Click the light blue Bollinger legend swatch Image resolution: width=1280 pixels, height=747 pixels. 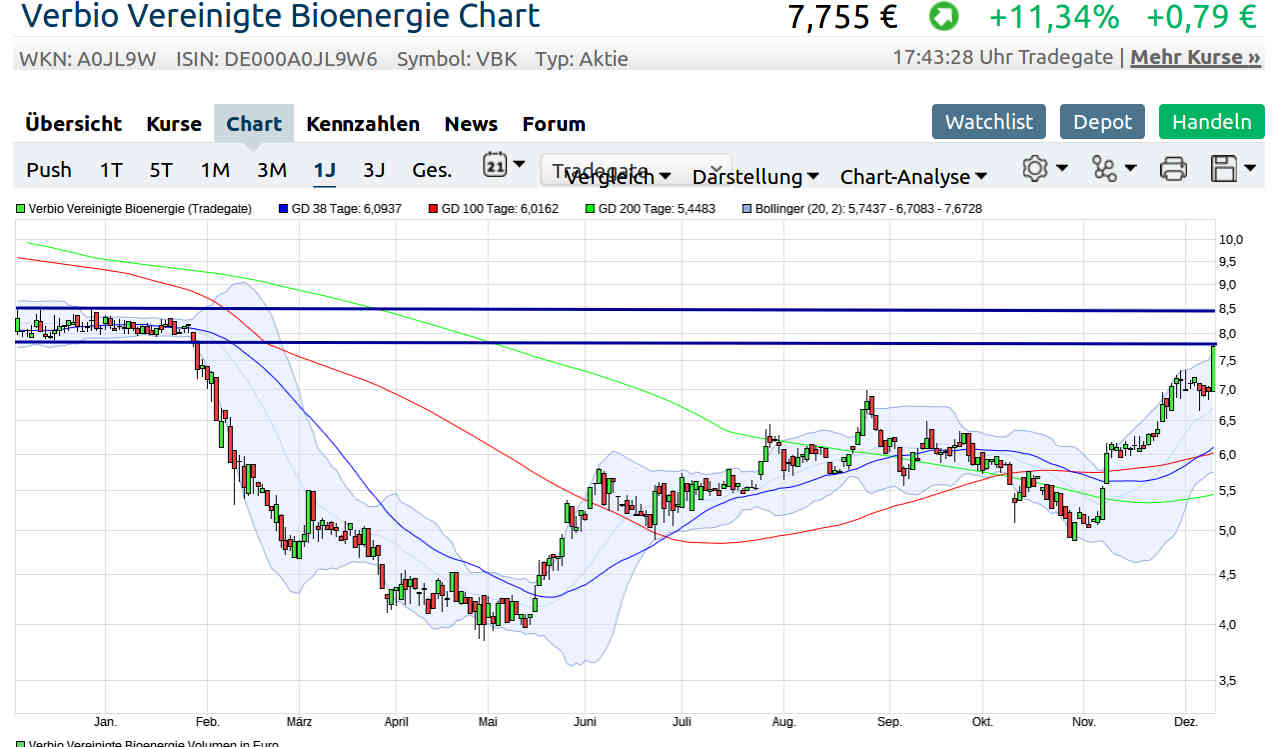747,209
